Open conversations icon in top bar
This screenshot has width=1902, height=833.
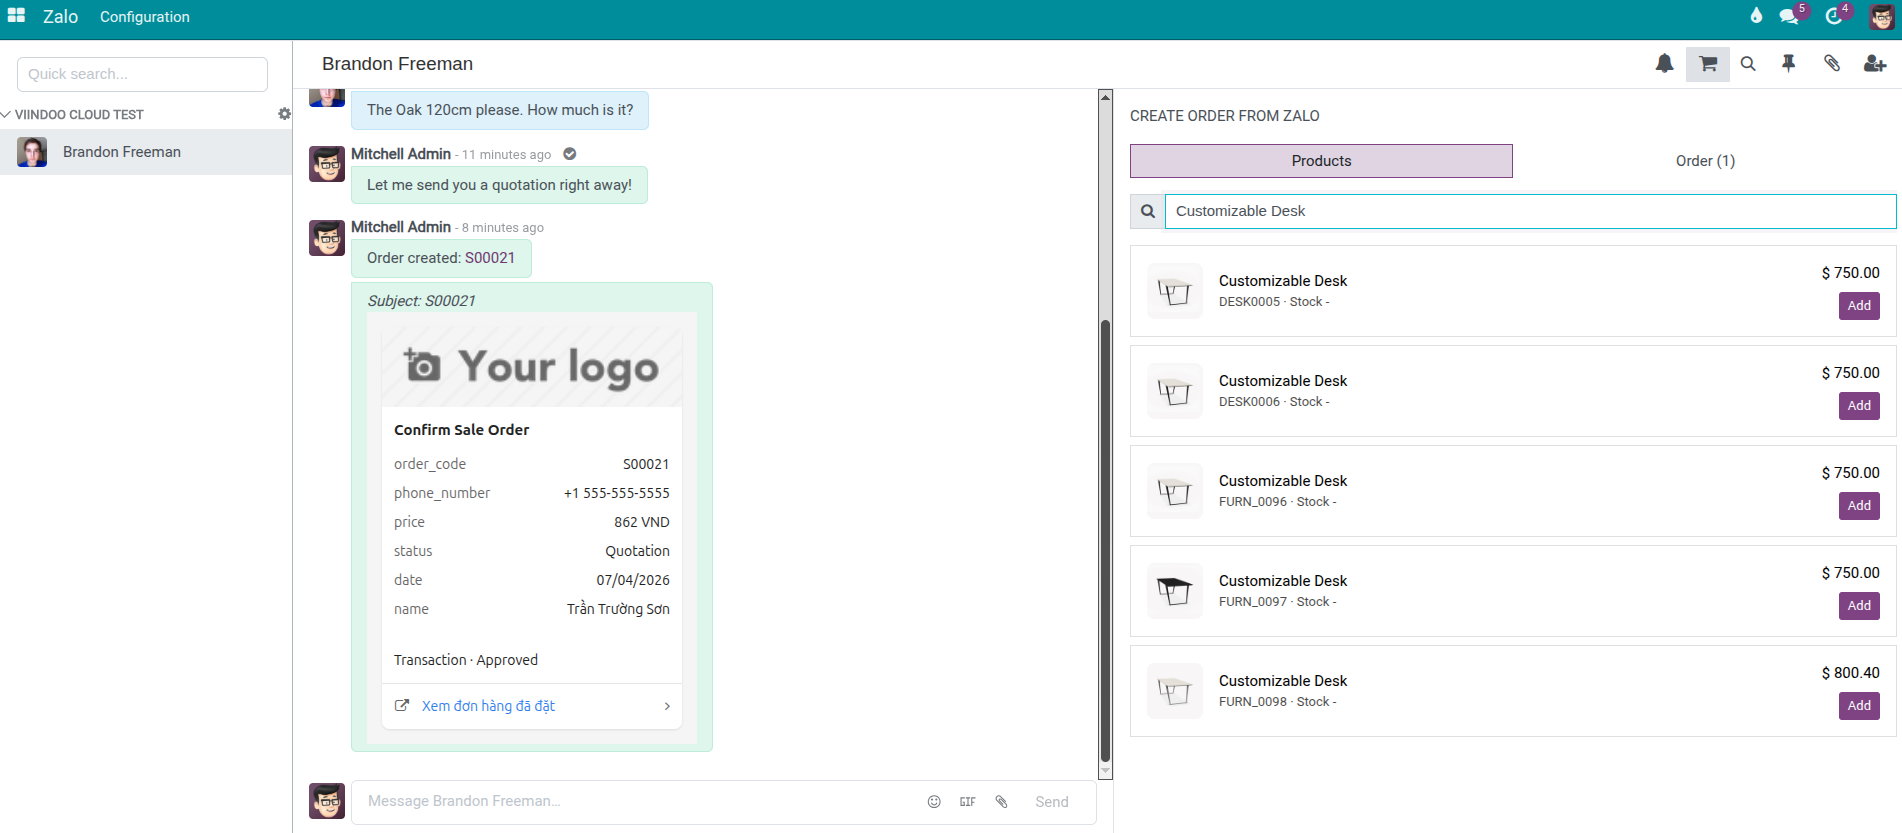tap(1789, 16)
